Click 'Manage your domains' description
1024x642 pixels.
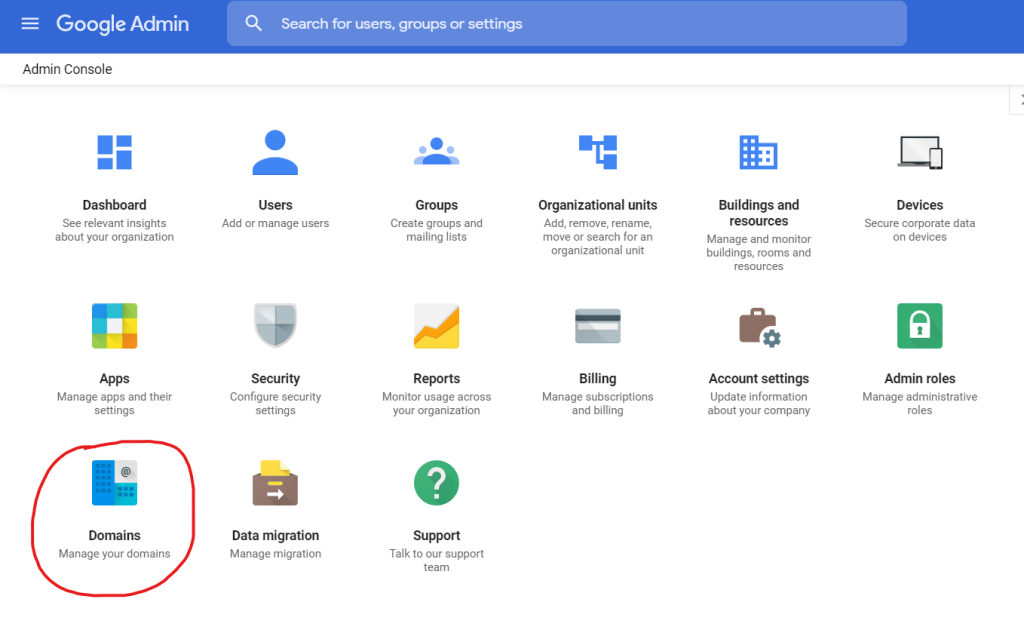point(114,554)
